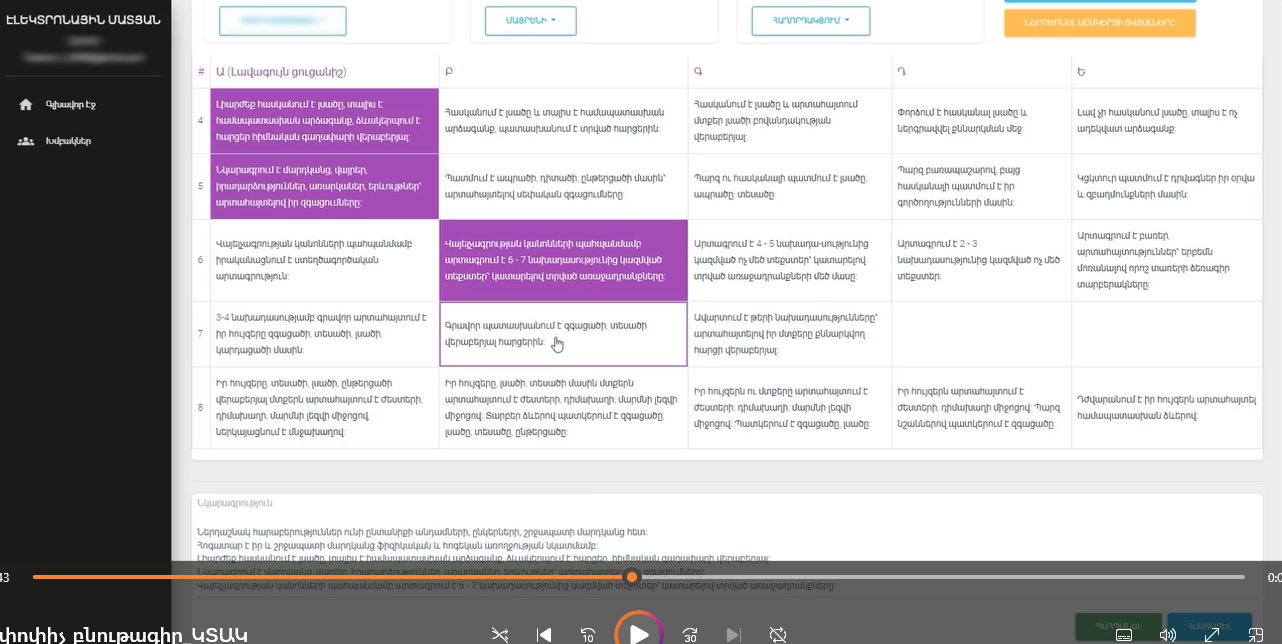This screenshot has height=644, width=1282.
Task: Open the ՀԱՂՈՐԴԱԿՑՈՒՄ dropdown
Action: point(811,20)
